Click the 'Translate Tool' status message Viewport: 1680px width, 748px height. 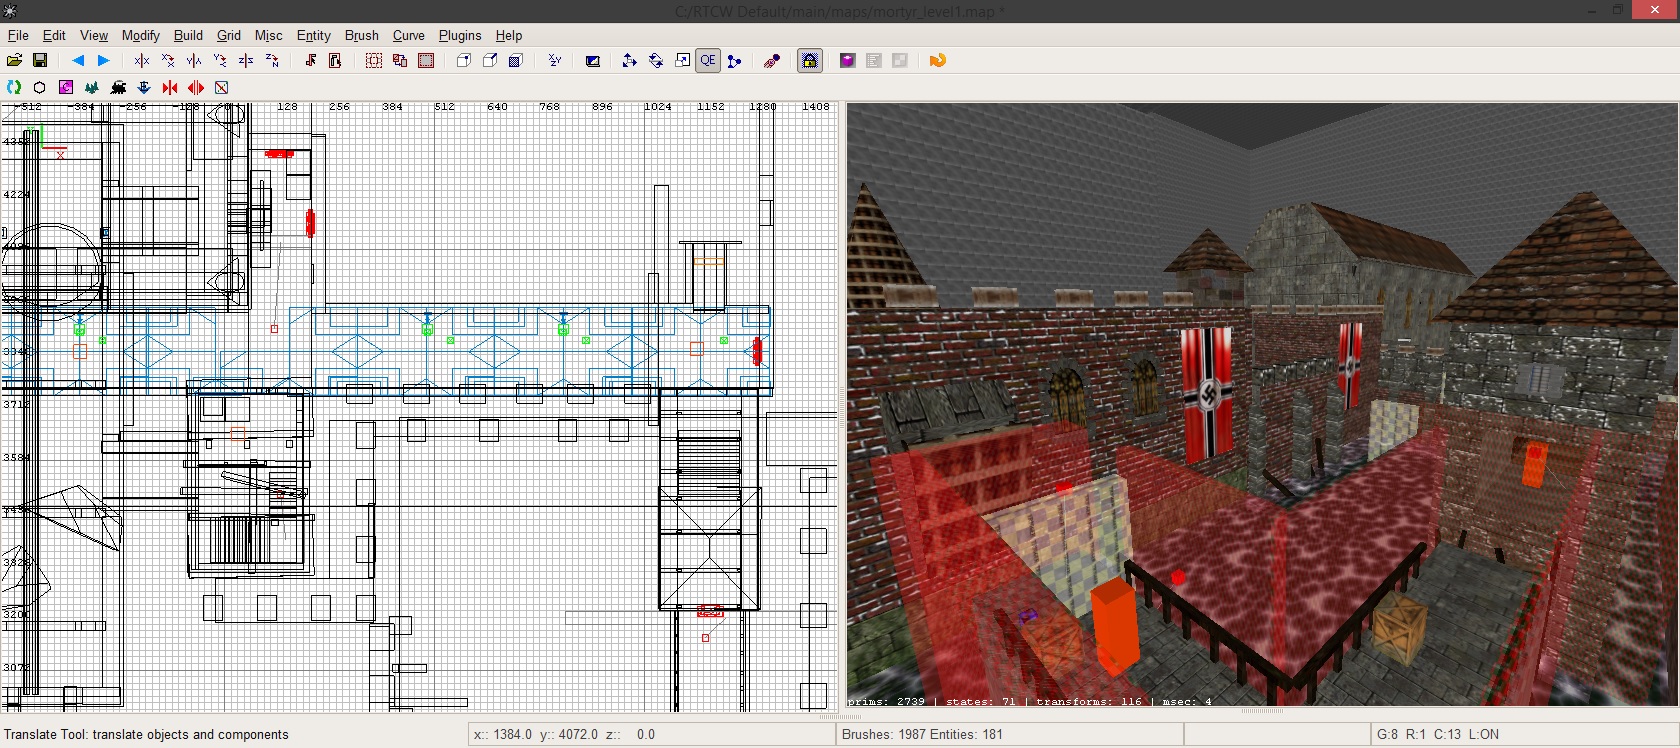click(x=146, y=734)
